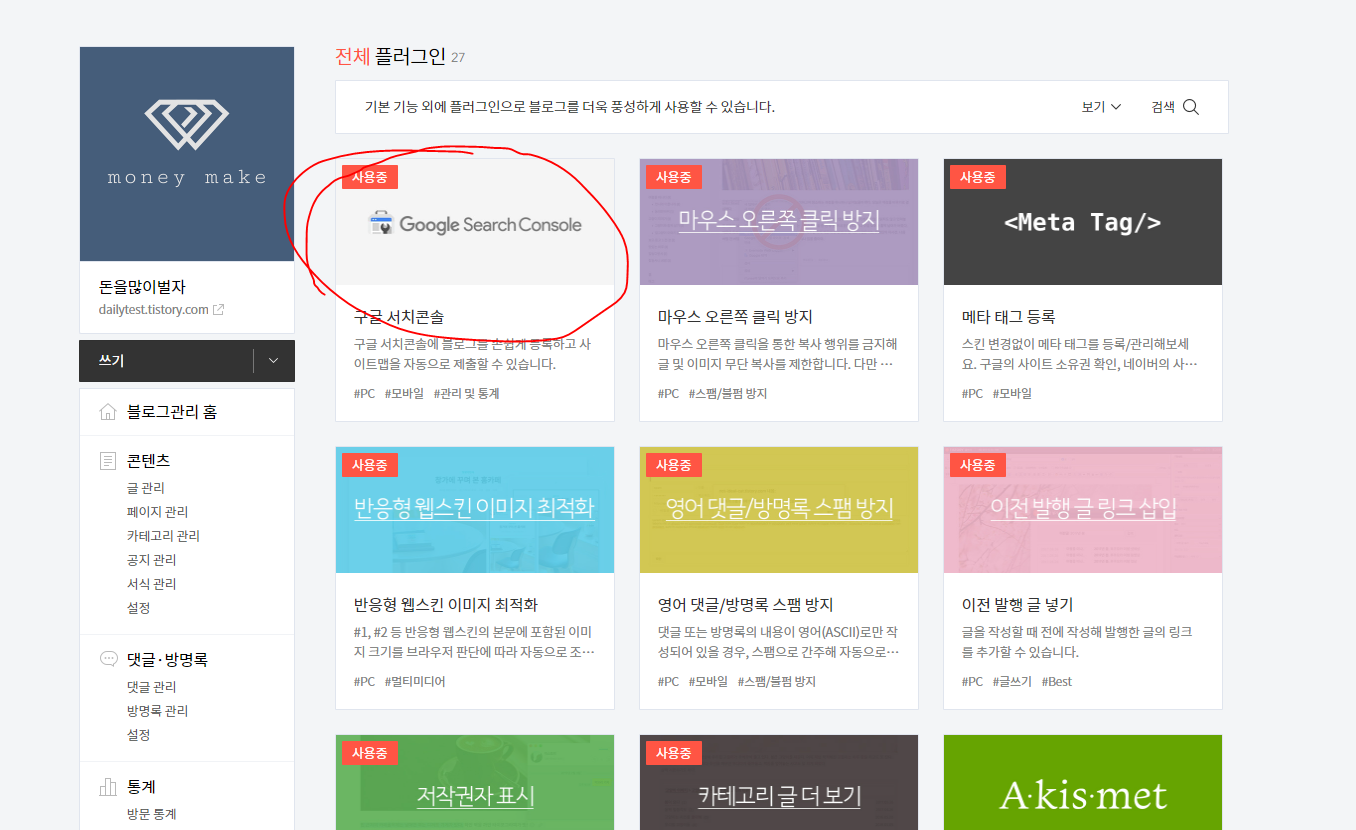
Task: Click #Best tag
Action: [1057, 682]
